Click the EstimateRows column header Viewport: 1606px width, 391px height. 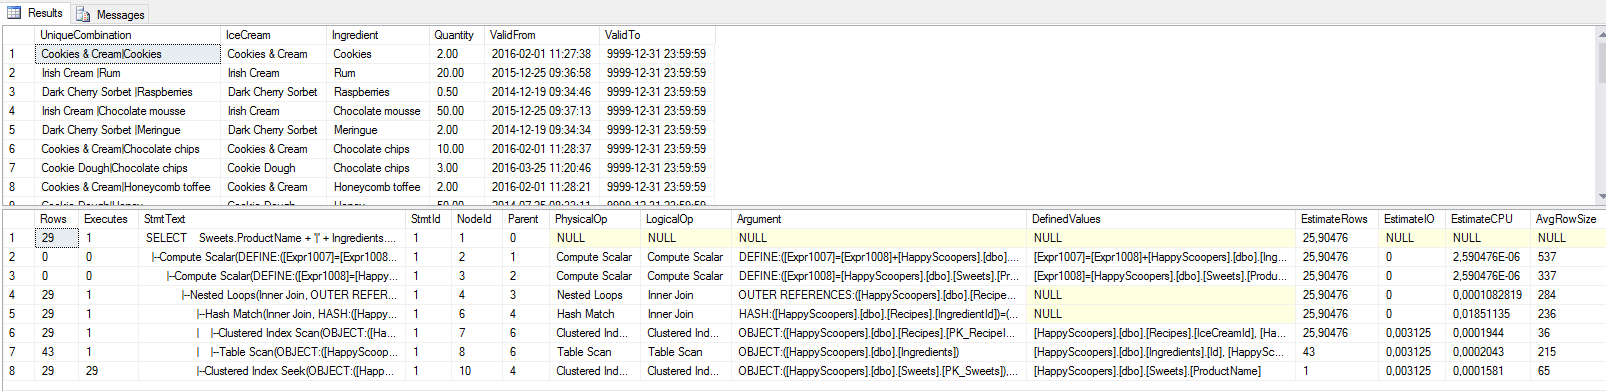tap(1337, 219)
